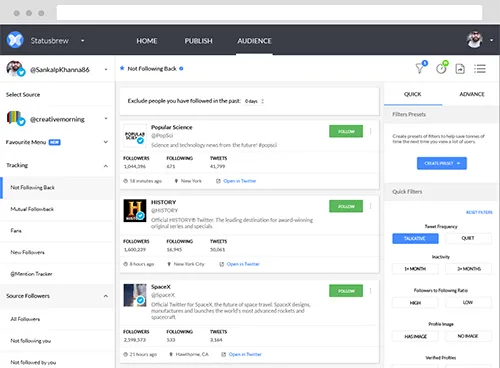Select Not following you in sidebar
This screenshot has height=368, width=500.
(57, 341)
